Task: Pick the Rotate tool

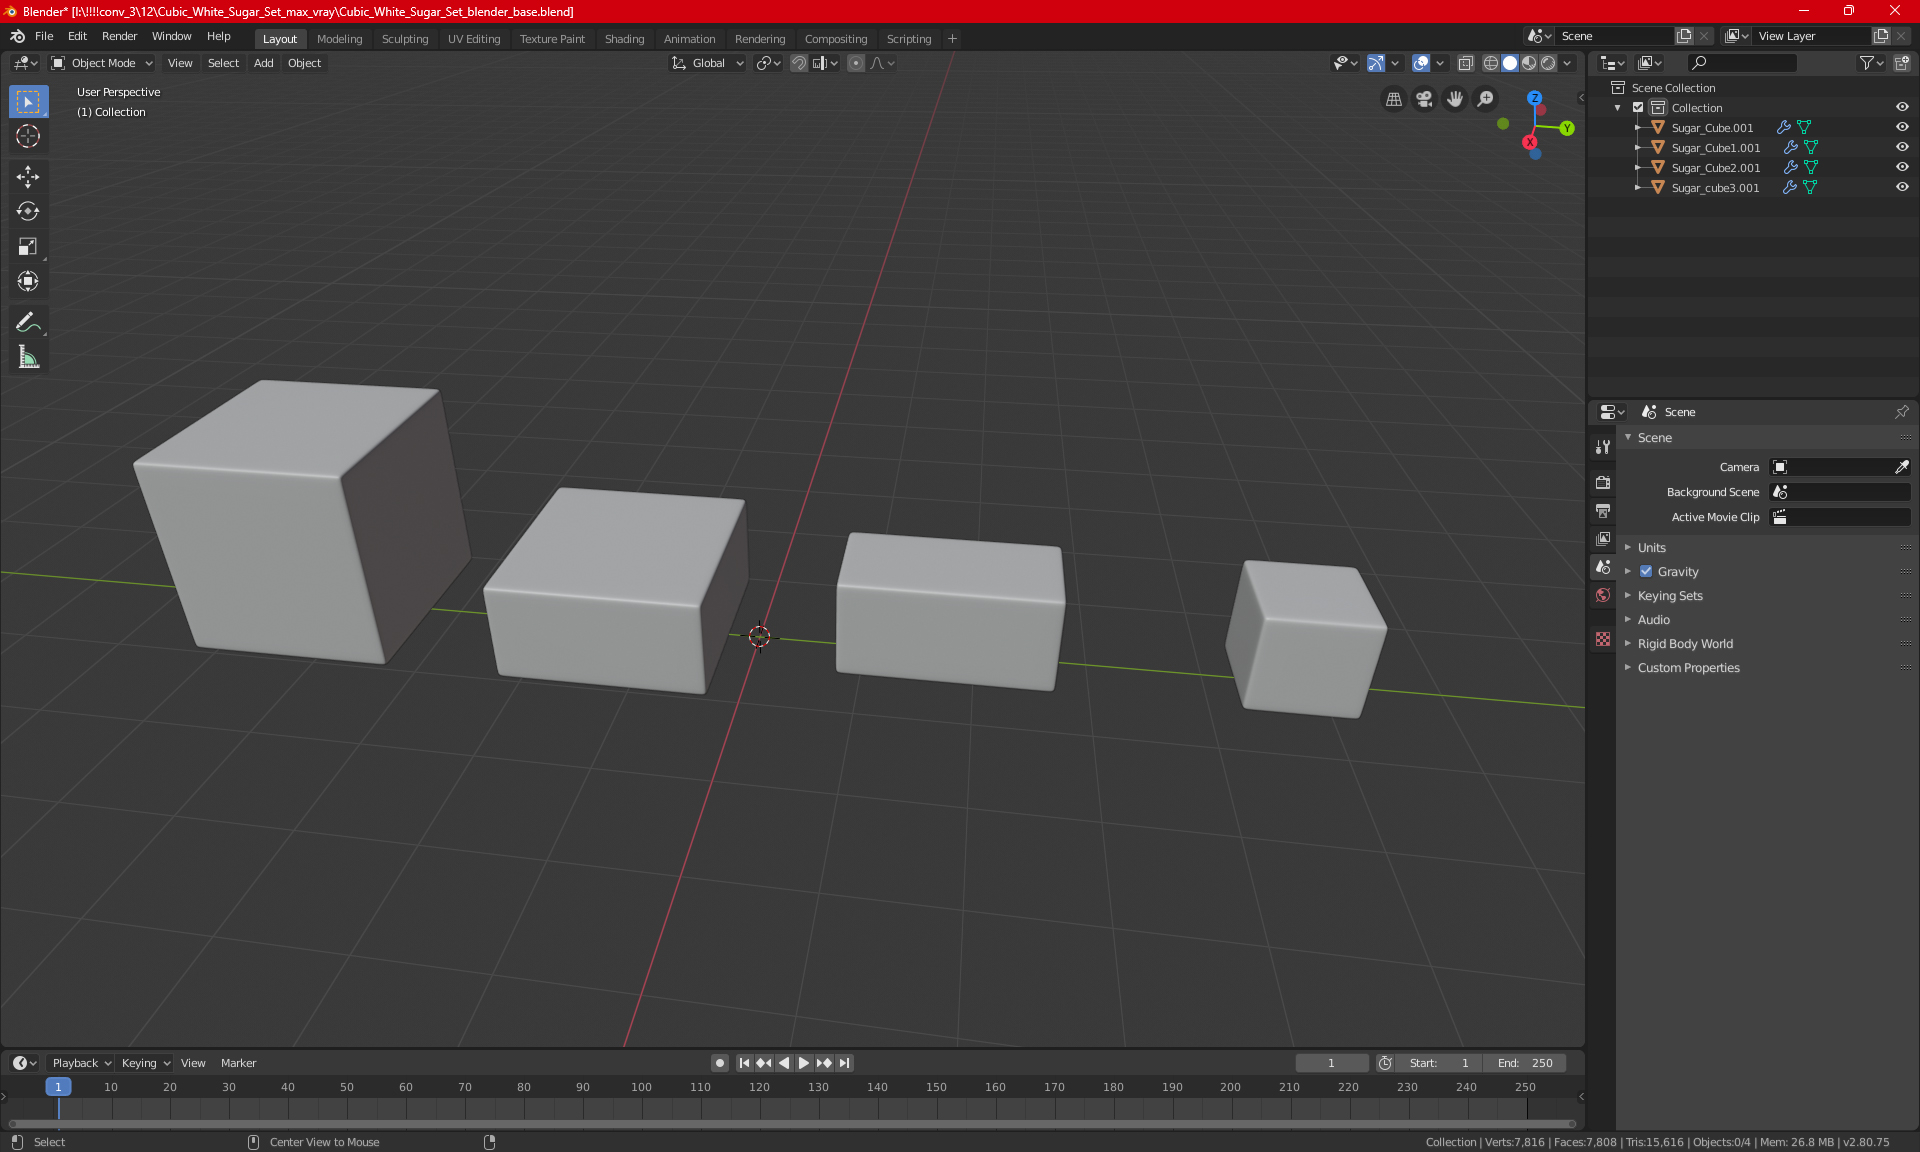Action: [28, 212]
